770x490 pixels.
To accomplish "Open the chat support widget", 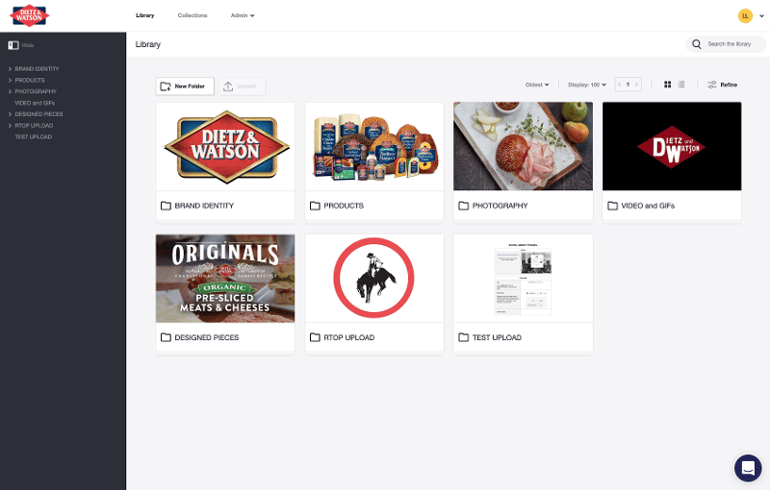I will (748, 467).
